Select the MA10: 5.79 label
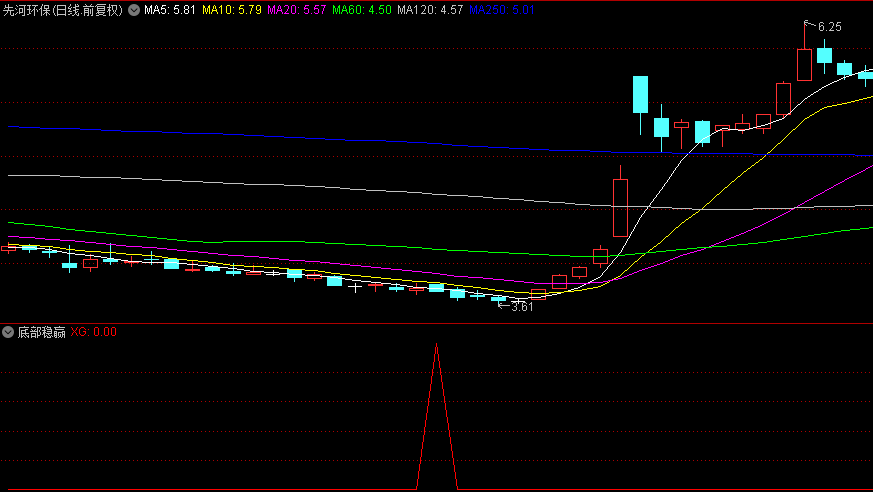This screenshot has height=492, width=873. [x=232, y=10]
